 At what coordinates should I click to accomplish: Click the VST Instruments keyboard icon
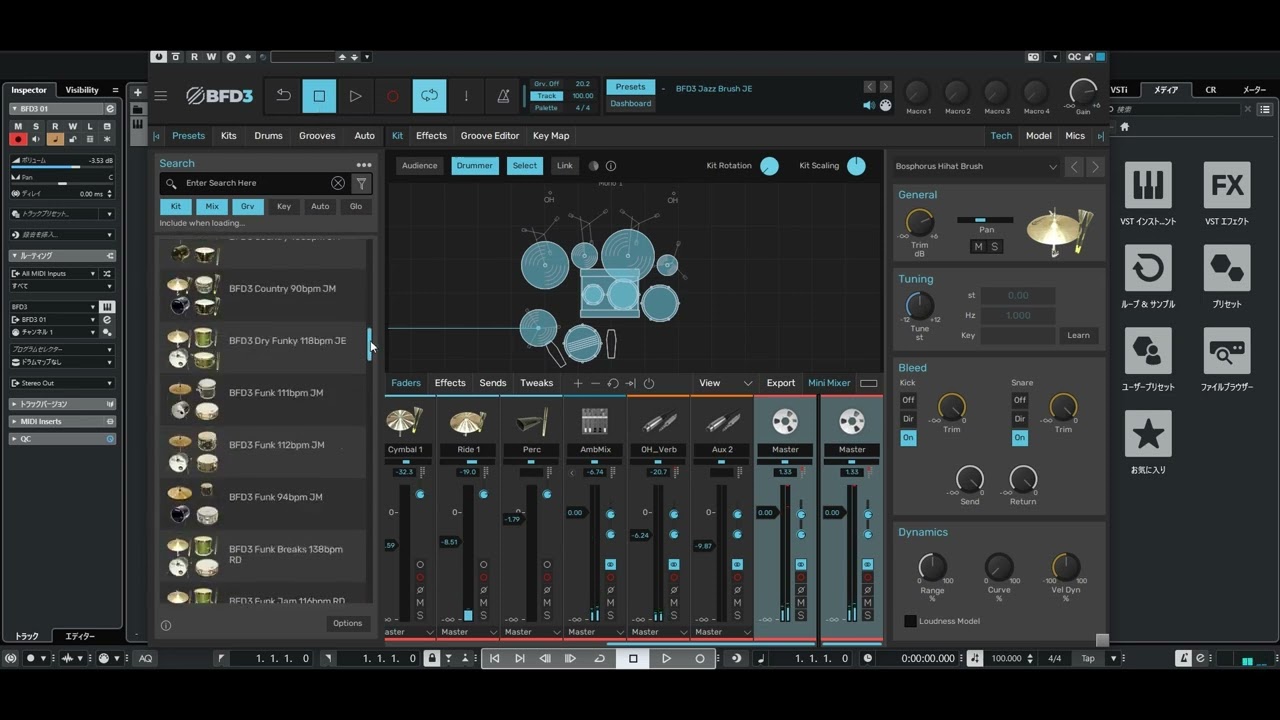pos(1148,185)
